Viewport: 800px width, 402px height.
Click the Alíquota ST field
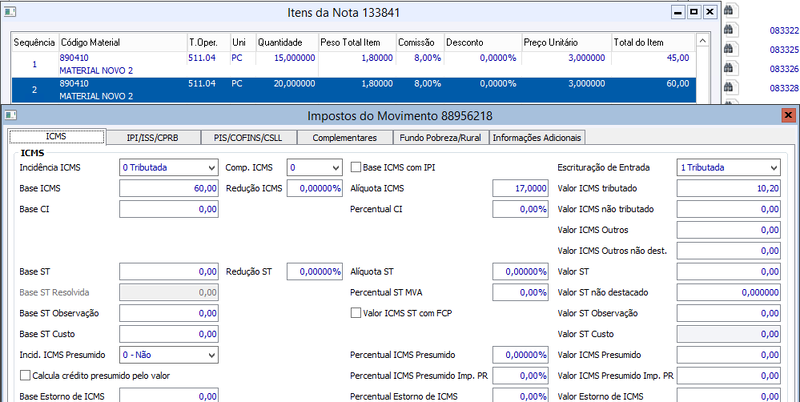tap(521, 272)
